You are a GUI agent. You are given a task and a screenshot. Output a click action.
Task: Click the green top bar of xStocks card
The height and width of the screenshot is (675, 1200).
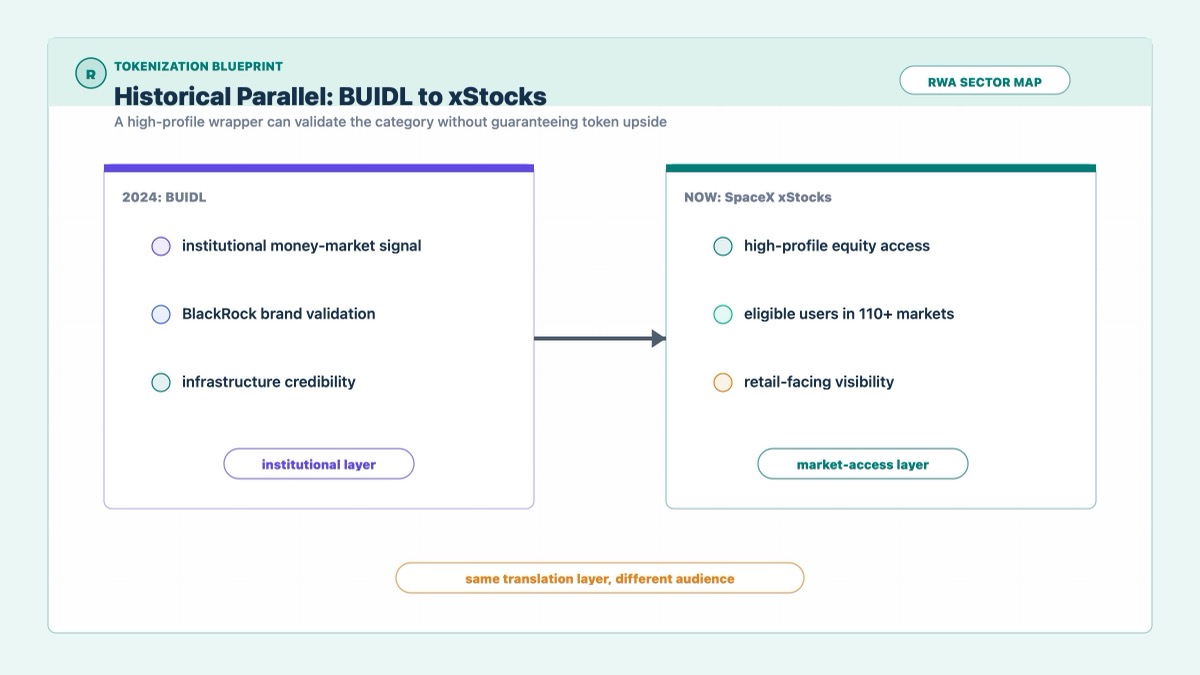click(881, 168)
